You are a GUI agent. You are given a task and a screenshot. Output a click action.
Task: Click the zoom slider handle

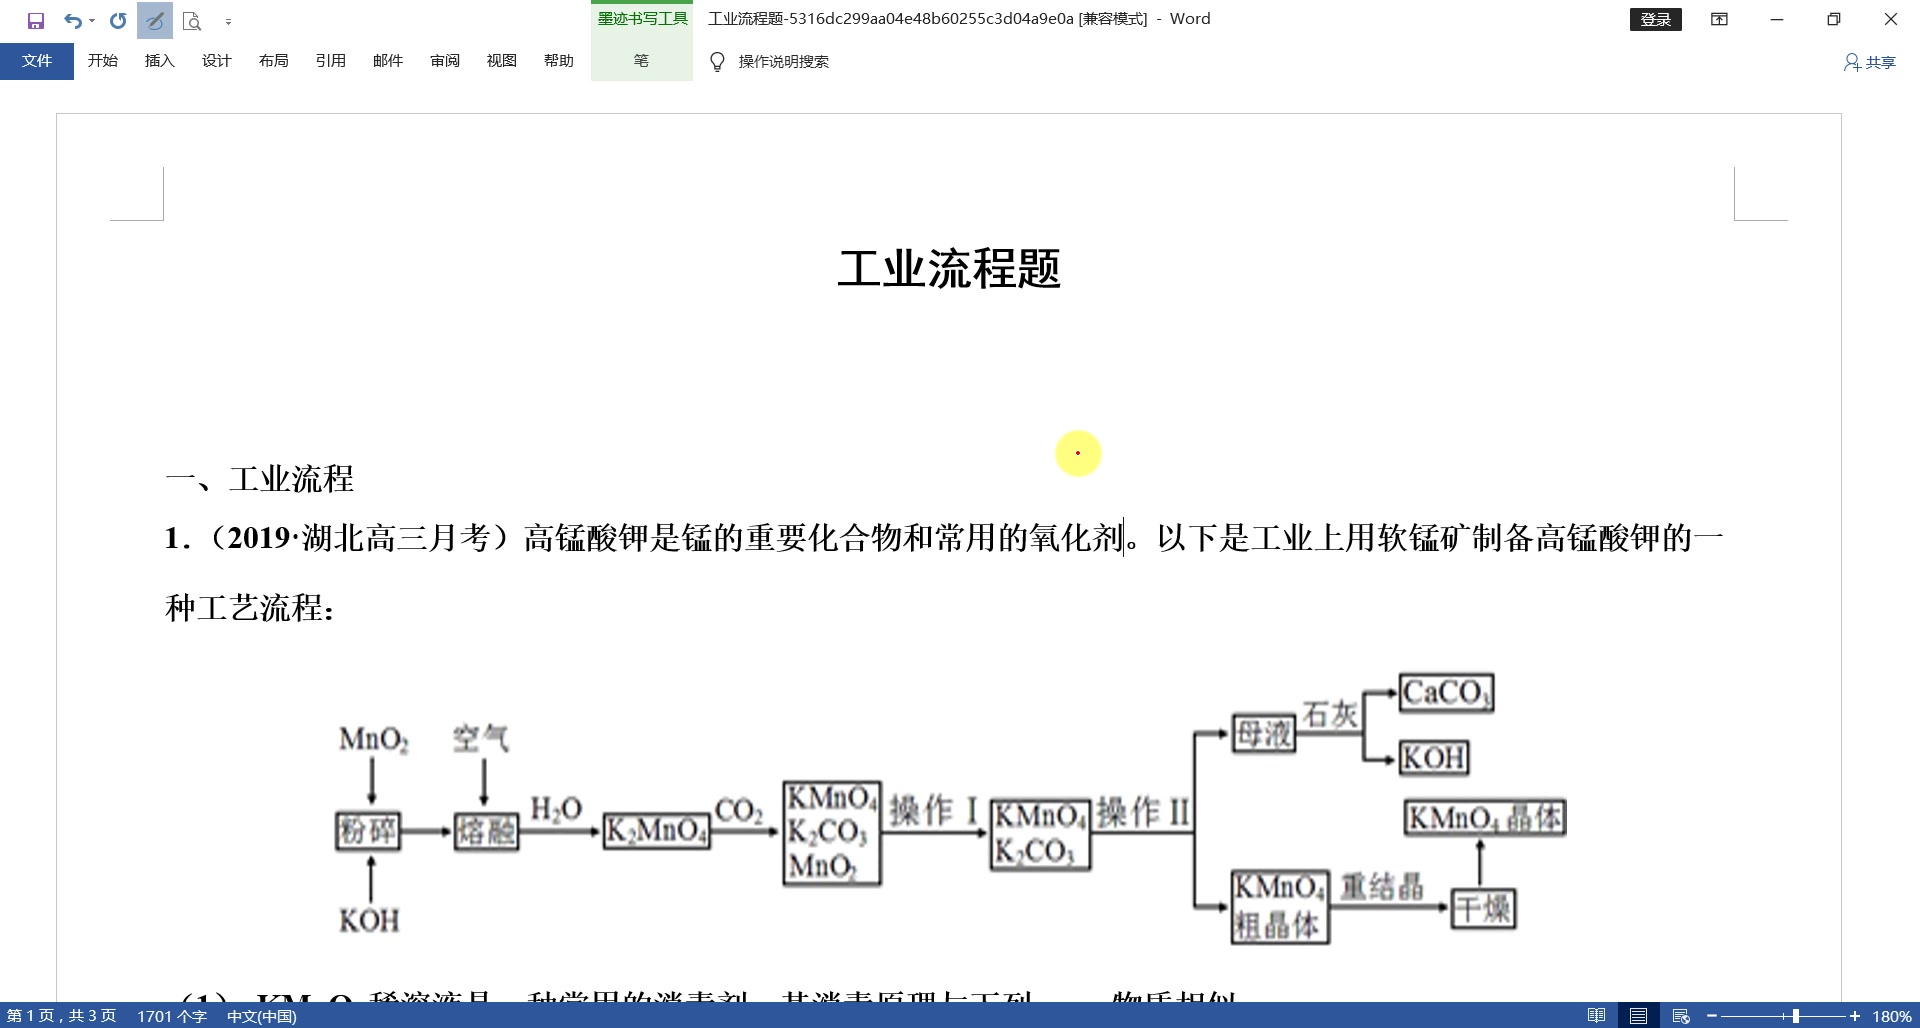click(x=1796, y=1016)
